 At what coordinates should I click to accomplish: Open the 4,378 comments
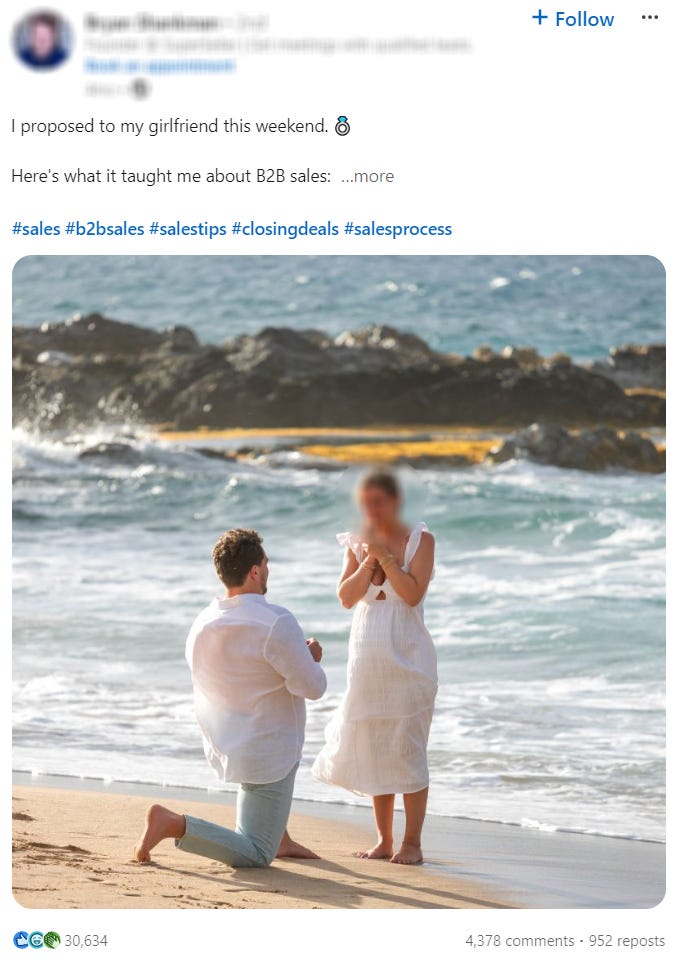tap(520, 940)
